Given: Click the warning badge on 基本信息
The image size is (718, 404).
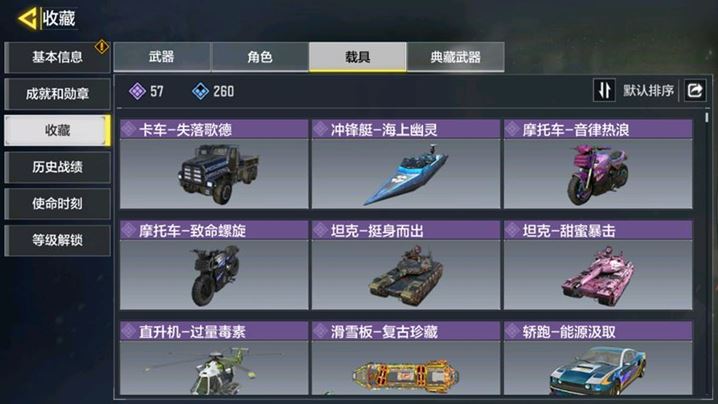Looking at the screenshot, I should click(102, 46).
